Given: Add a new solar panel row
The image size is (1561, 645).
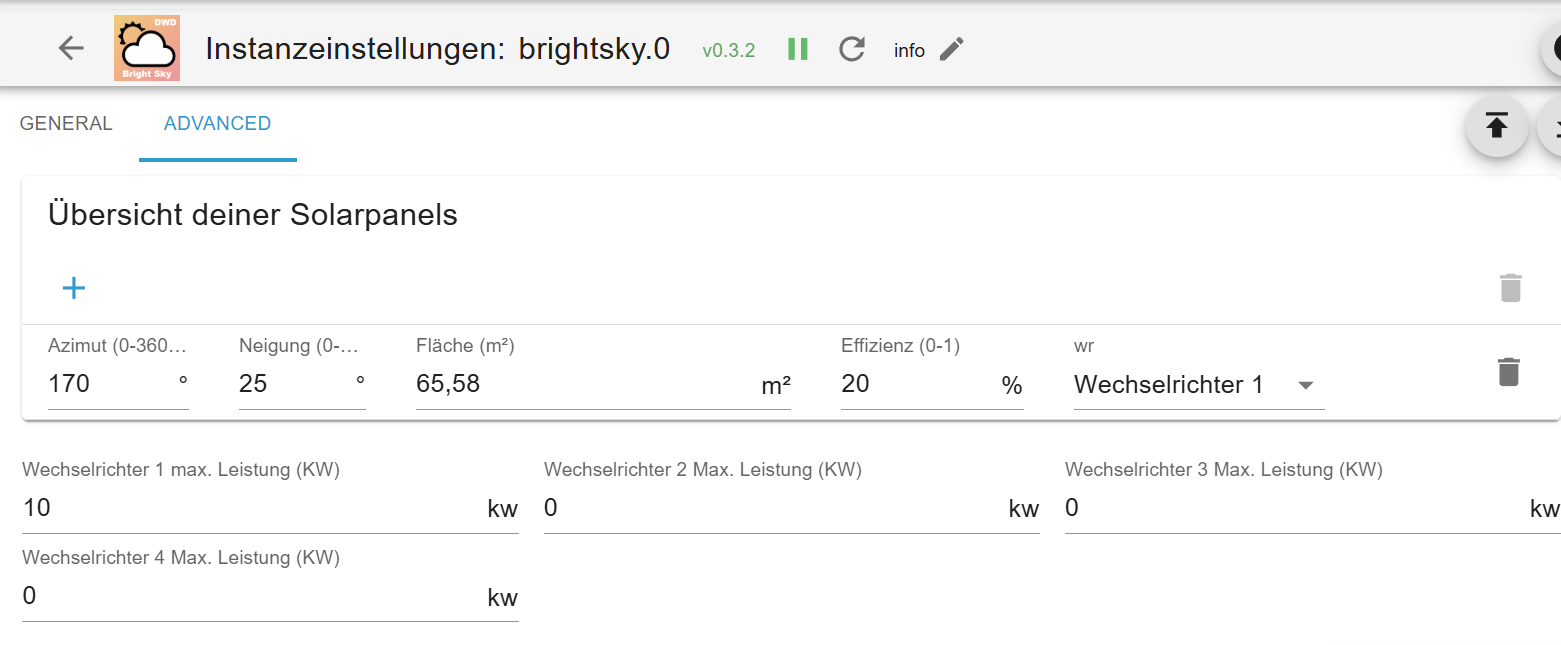Looking at the screenshot, I should [x=74, y=289].
